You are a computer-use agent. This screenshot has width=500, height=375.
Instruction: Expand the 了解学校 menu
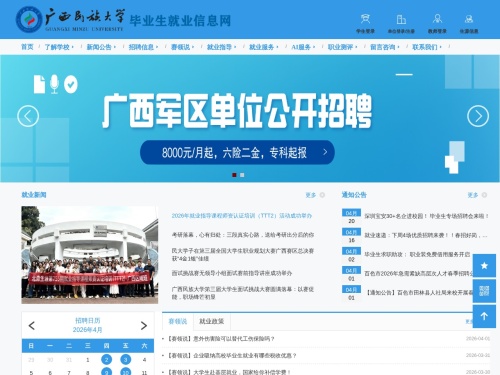pos(59,47)
